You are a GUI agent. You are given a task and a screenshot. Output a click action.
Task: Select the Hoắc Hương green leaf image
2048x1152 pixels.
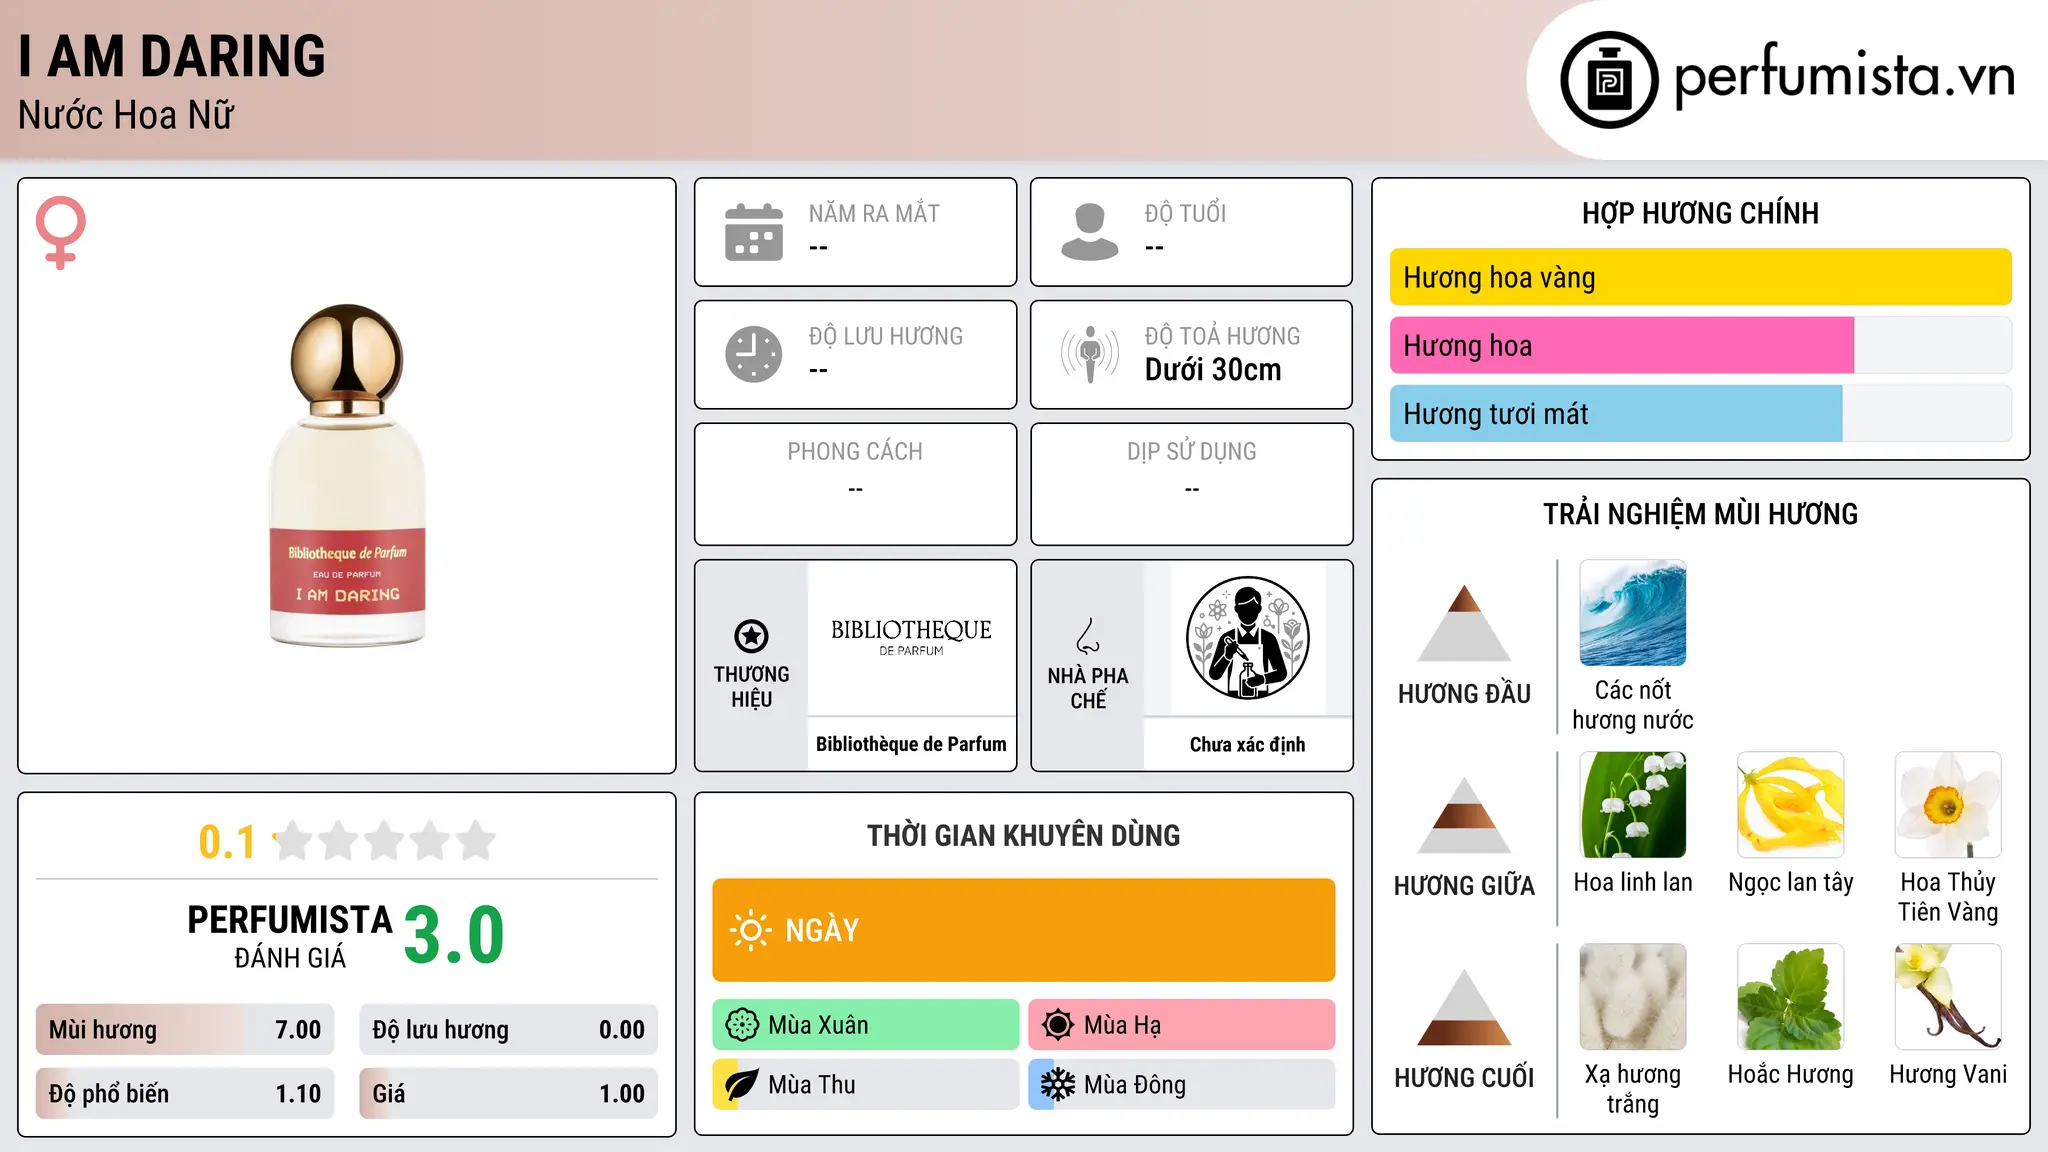click(x=1790, y=996)
